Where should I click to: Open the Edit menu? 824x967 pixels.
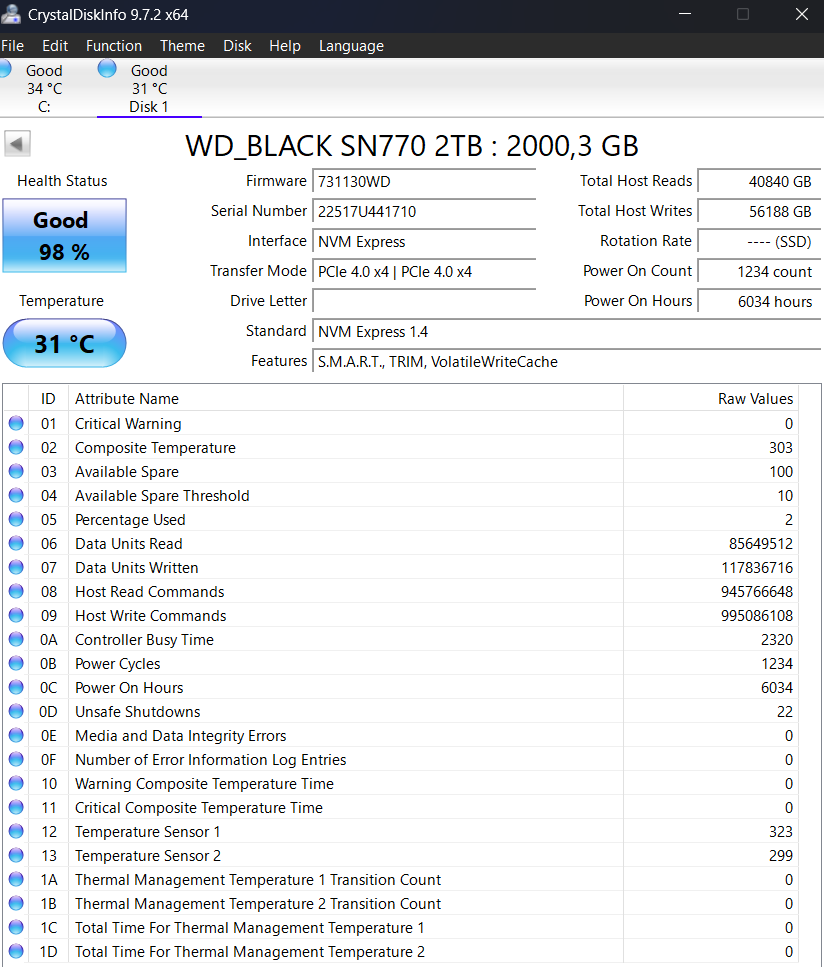point(55,46)
